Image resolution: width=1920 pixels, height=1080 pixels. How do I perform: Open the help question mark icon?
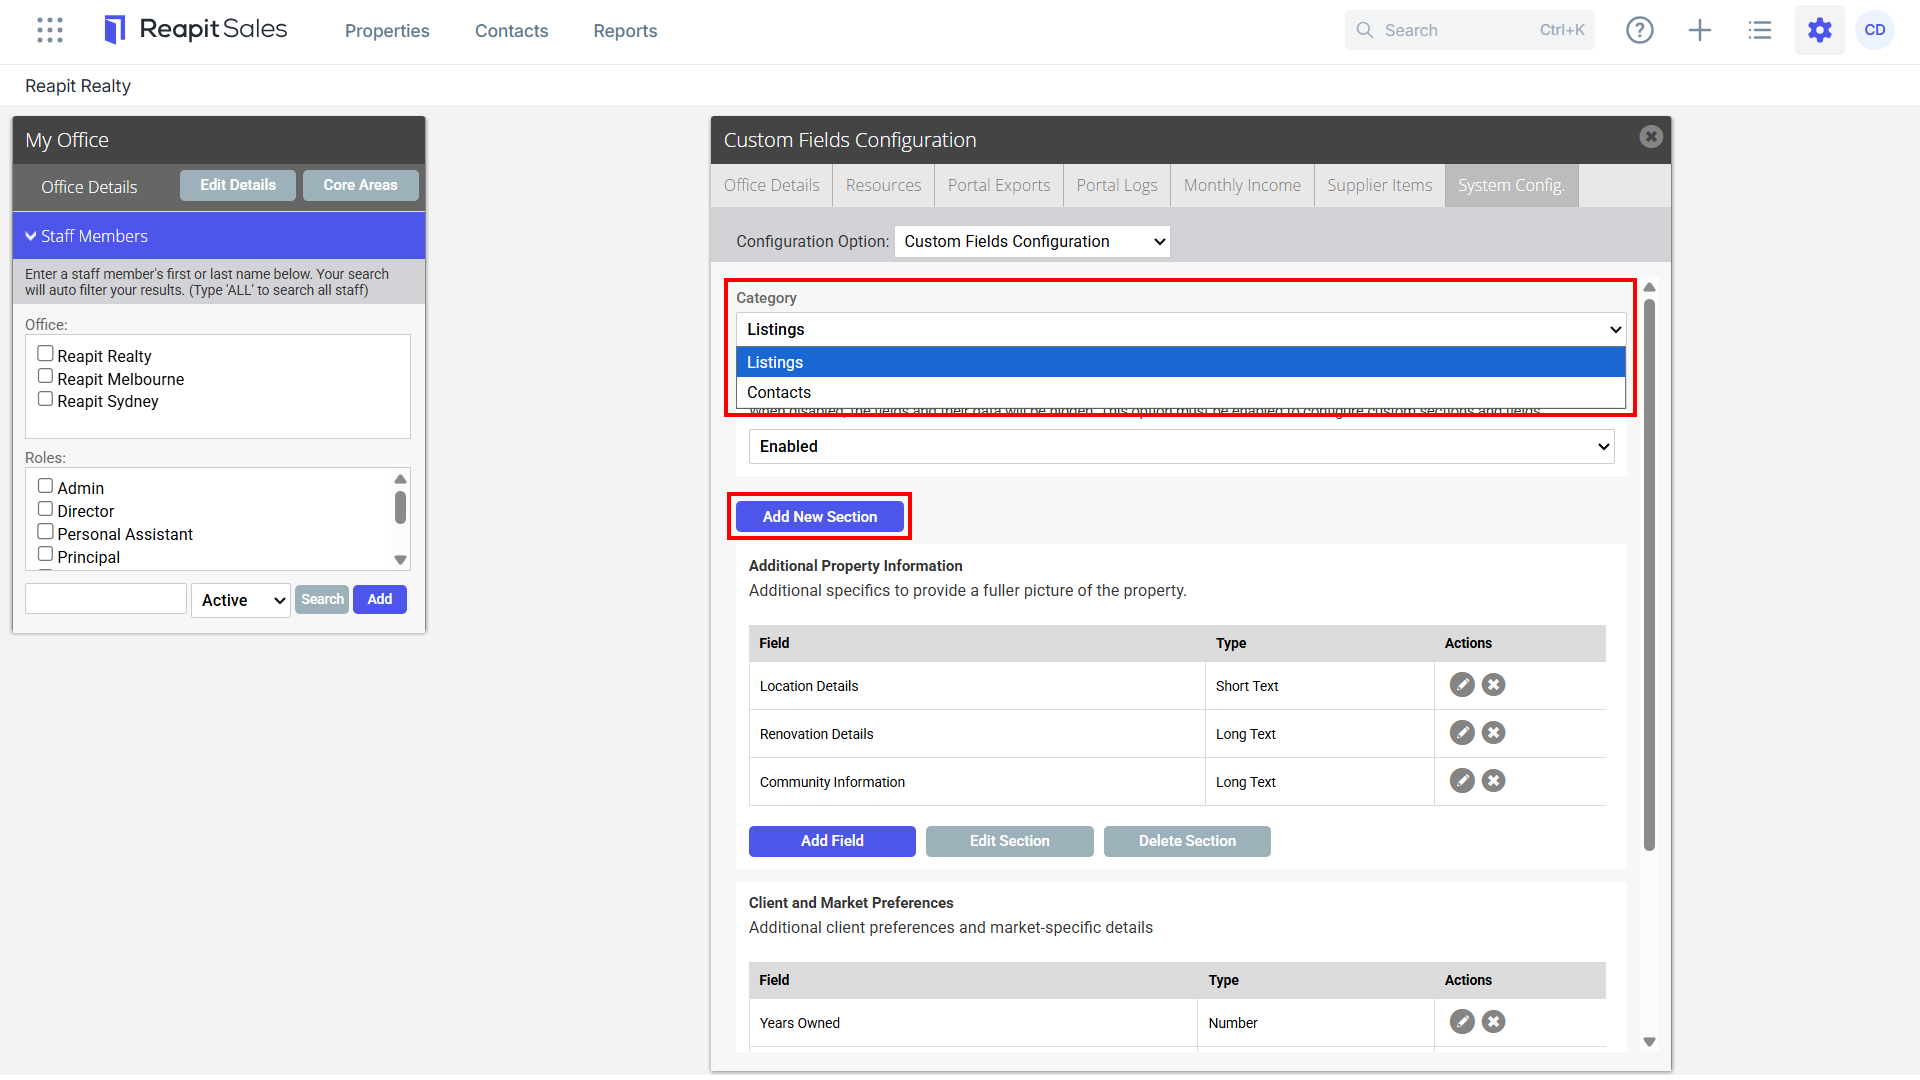(x=1640, y=30)
